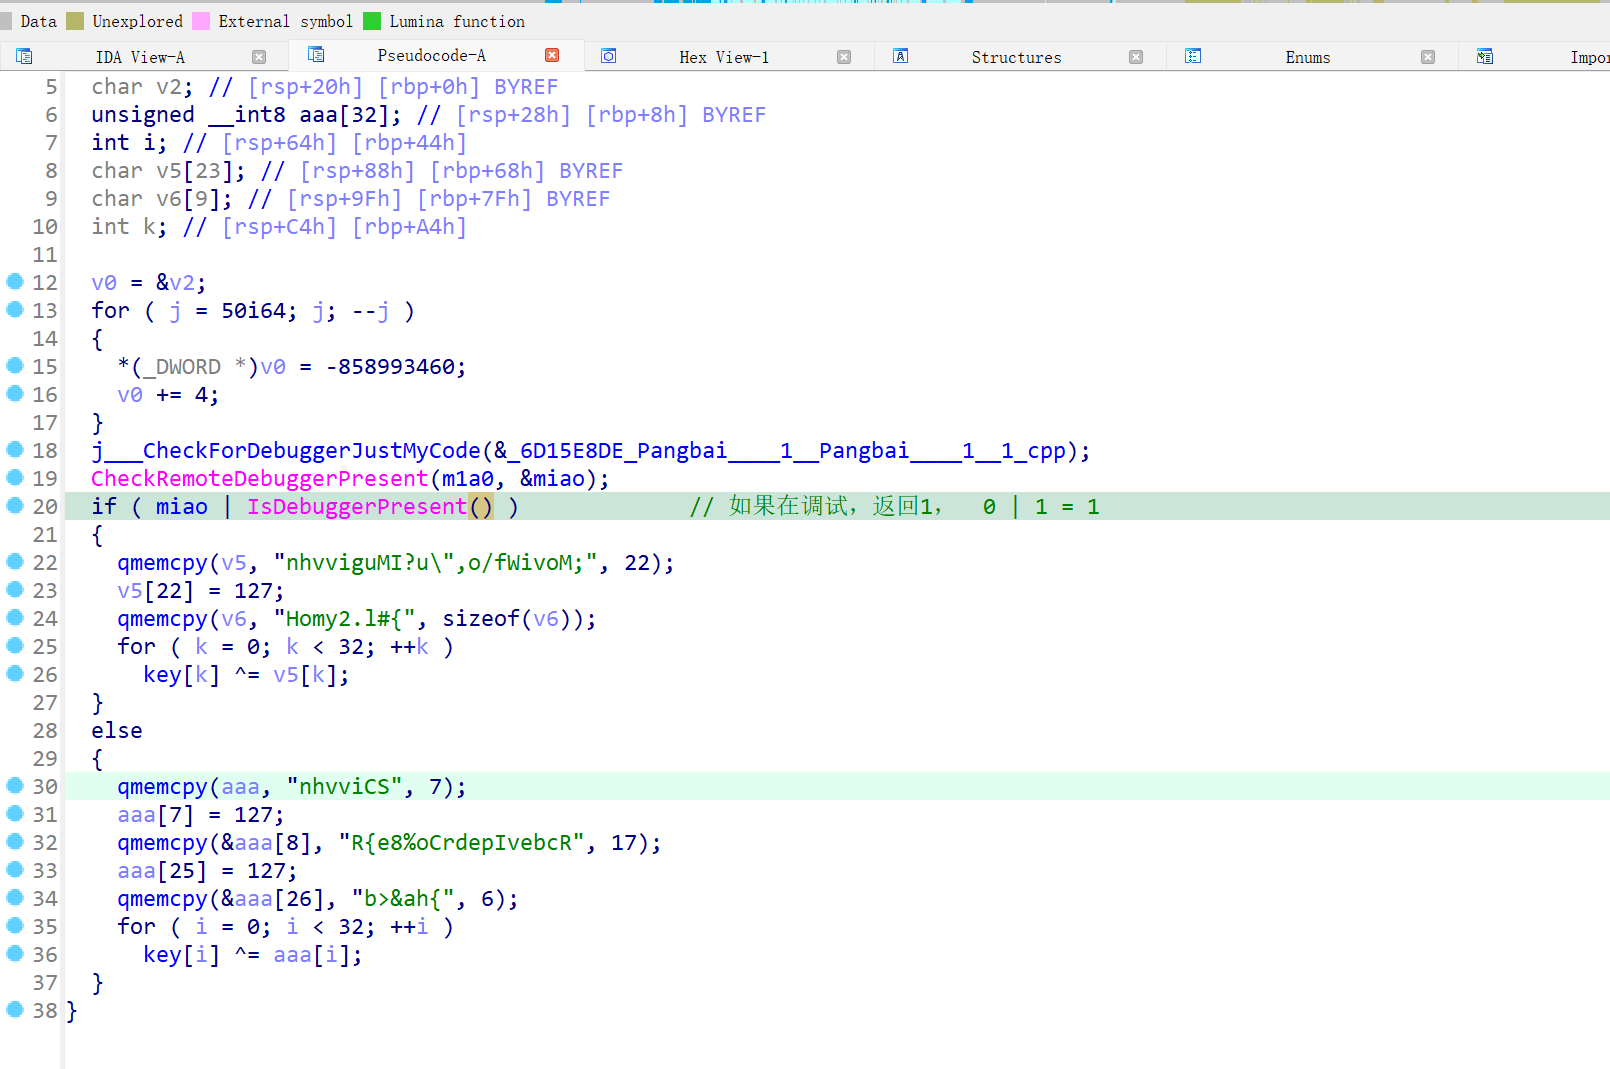
Task: Close the Pseudocode-A tab
Action: (552, 55)
